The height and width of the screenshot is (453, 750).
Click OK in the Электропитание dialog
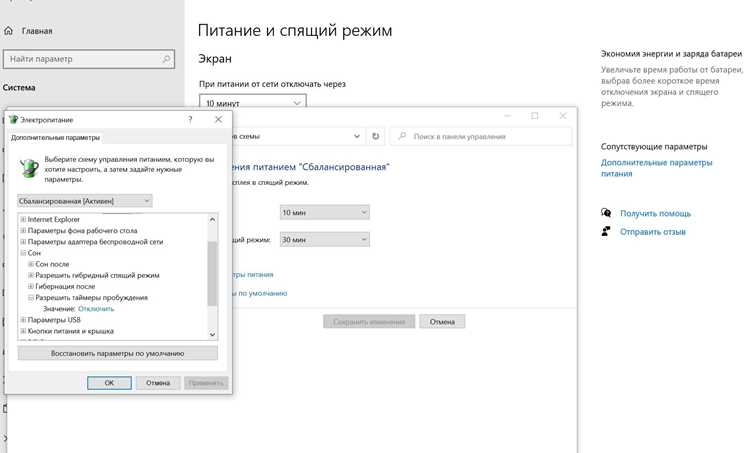tap(109, 383)
